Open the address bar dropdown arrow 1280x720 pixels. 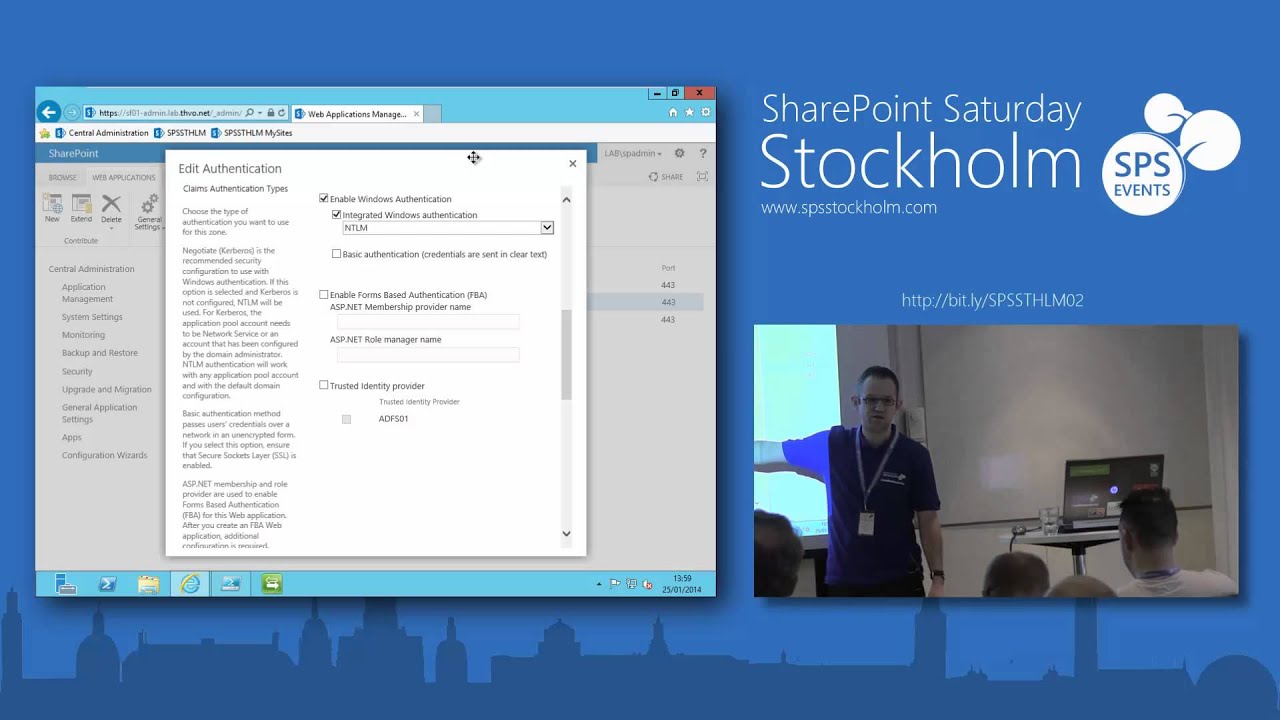[261, 113]
